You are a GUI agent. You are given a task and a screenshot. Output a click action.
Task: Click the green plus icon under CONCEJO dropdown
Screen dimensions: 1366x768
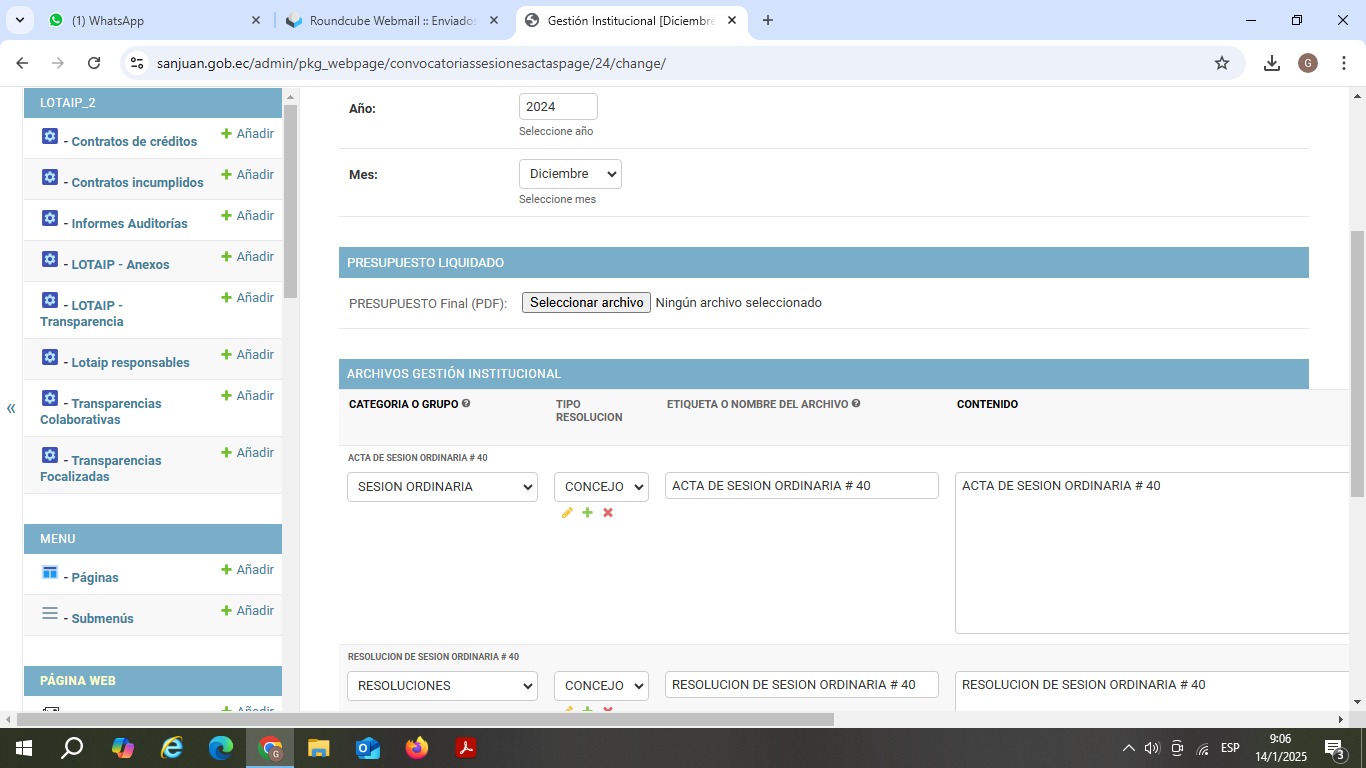click(587, 513)
